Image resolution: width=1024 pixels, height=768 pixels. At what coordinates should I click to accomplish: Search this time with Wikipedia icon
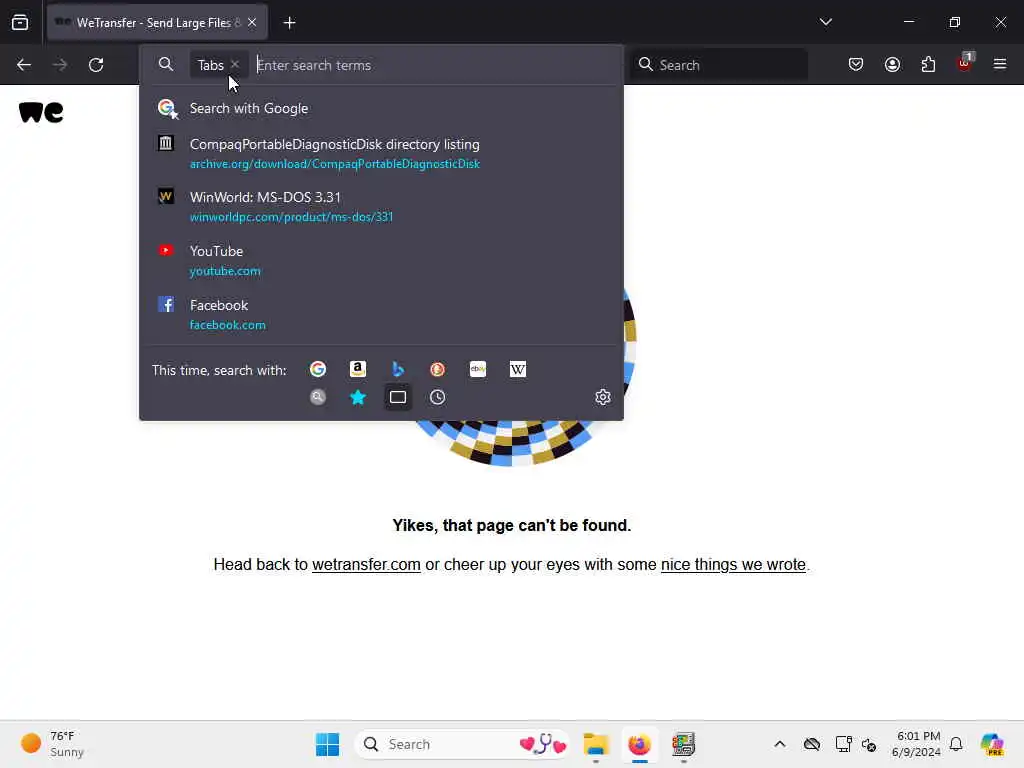[518, 370]
